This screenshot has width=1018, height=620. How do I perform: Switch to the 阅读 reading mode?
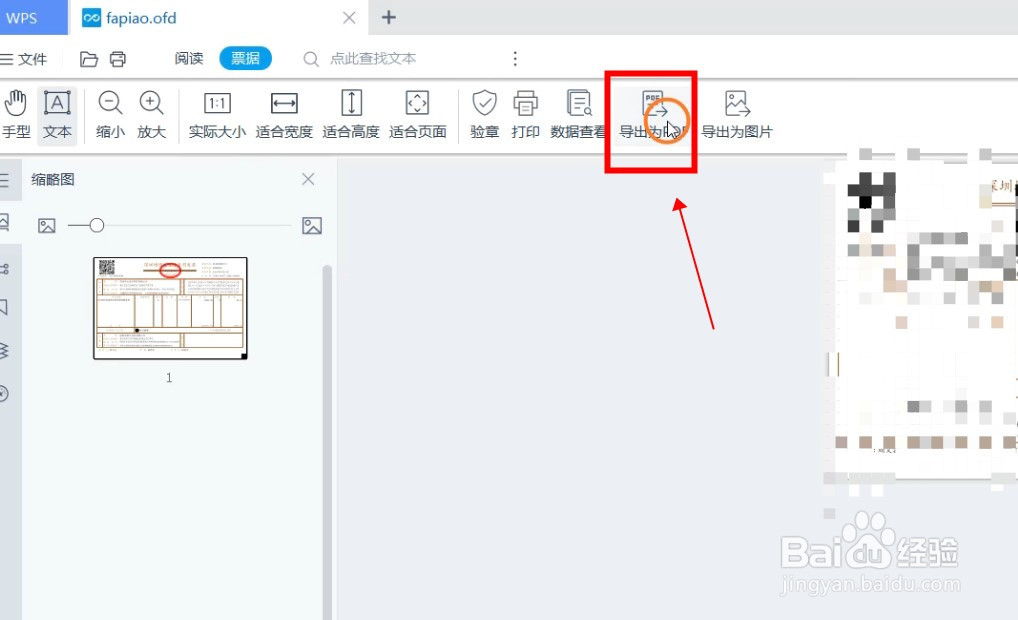188,58
